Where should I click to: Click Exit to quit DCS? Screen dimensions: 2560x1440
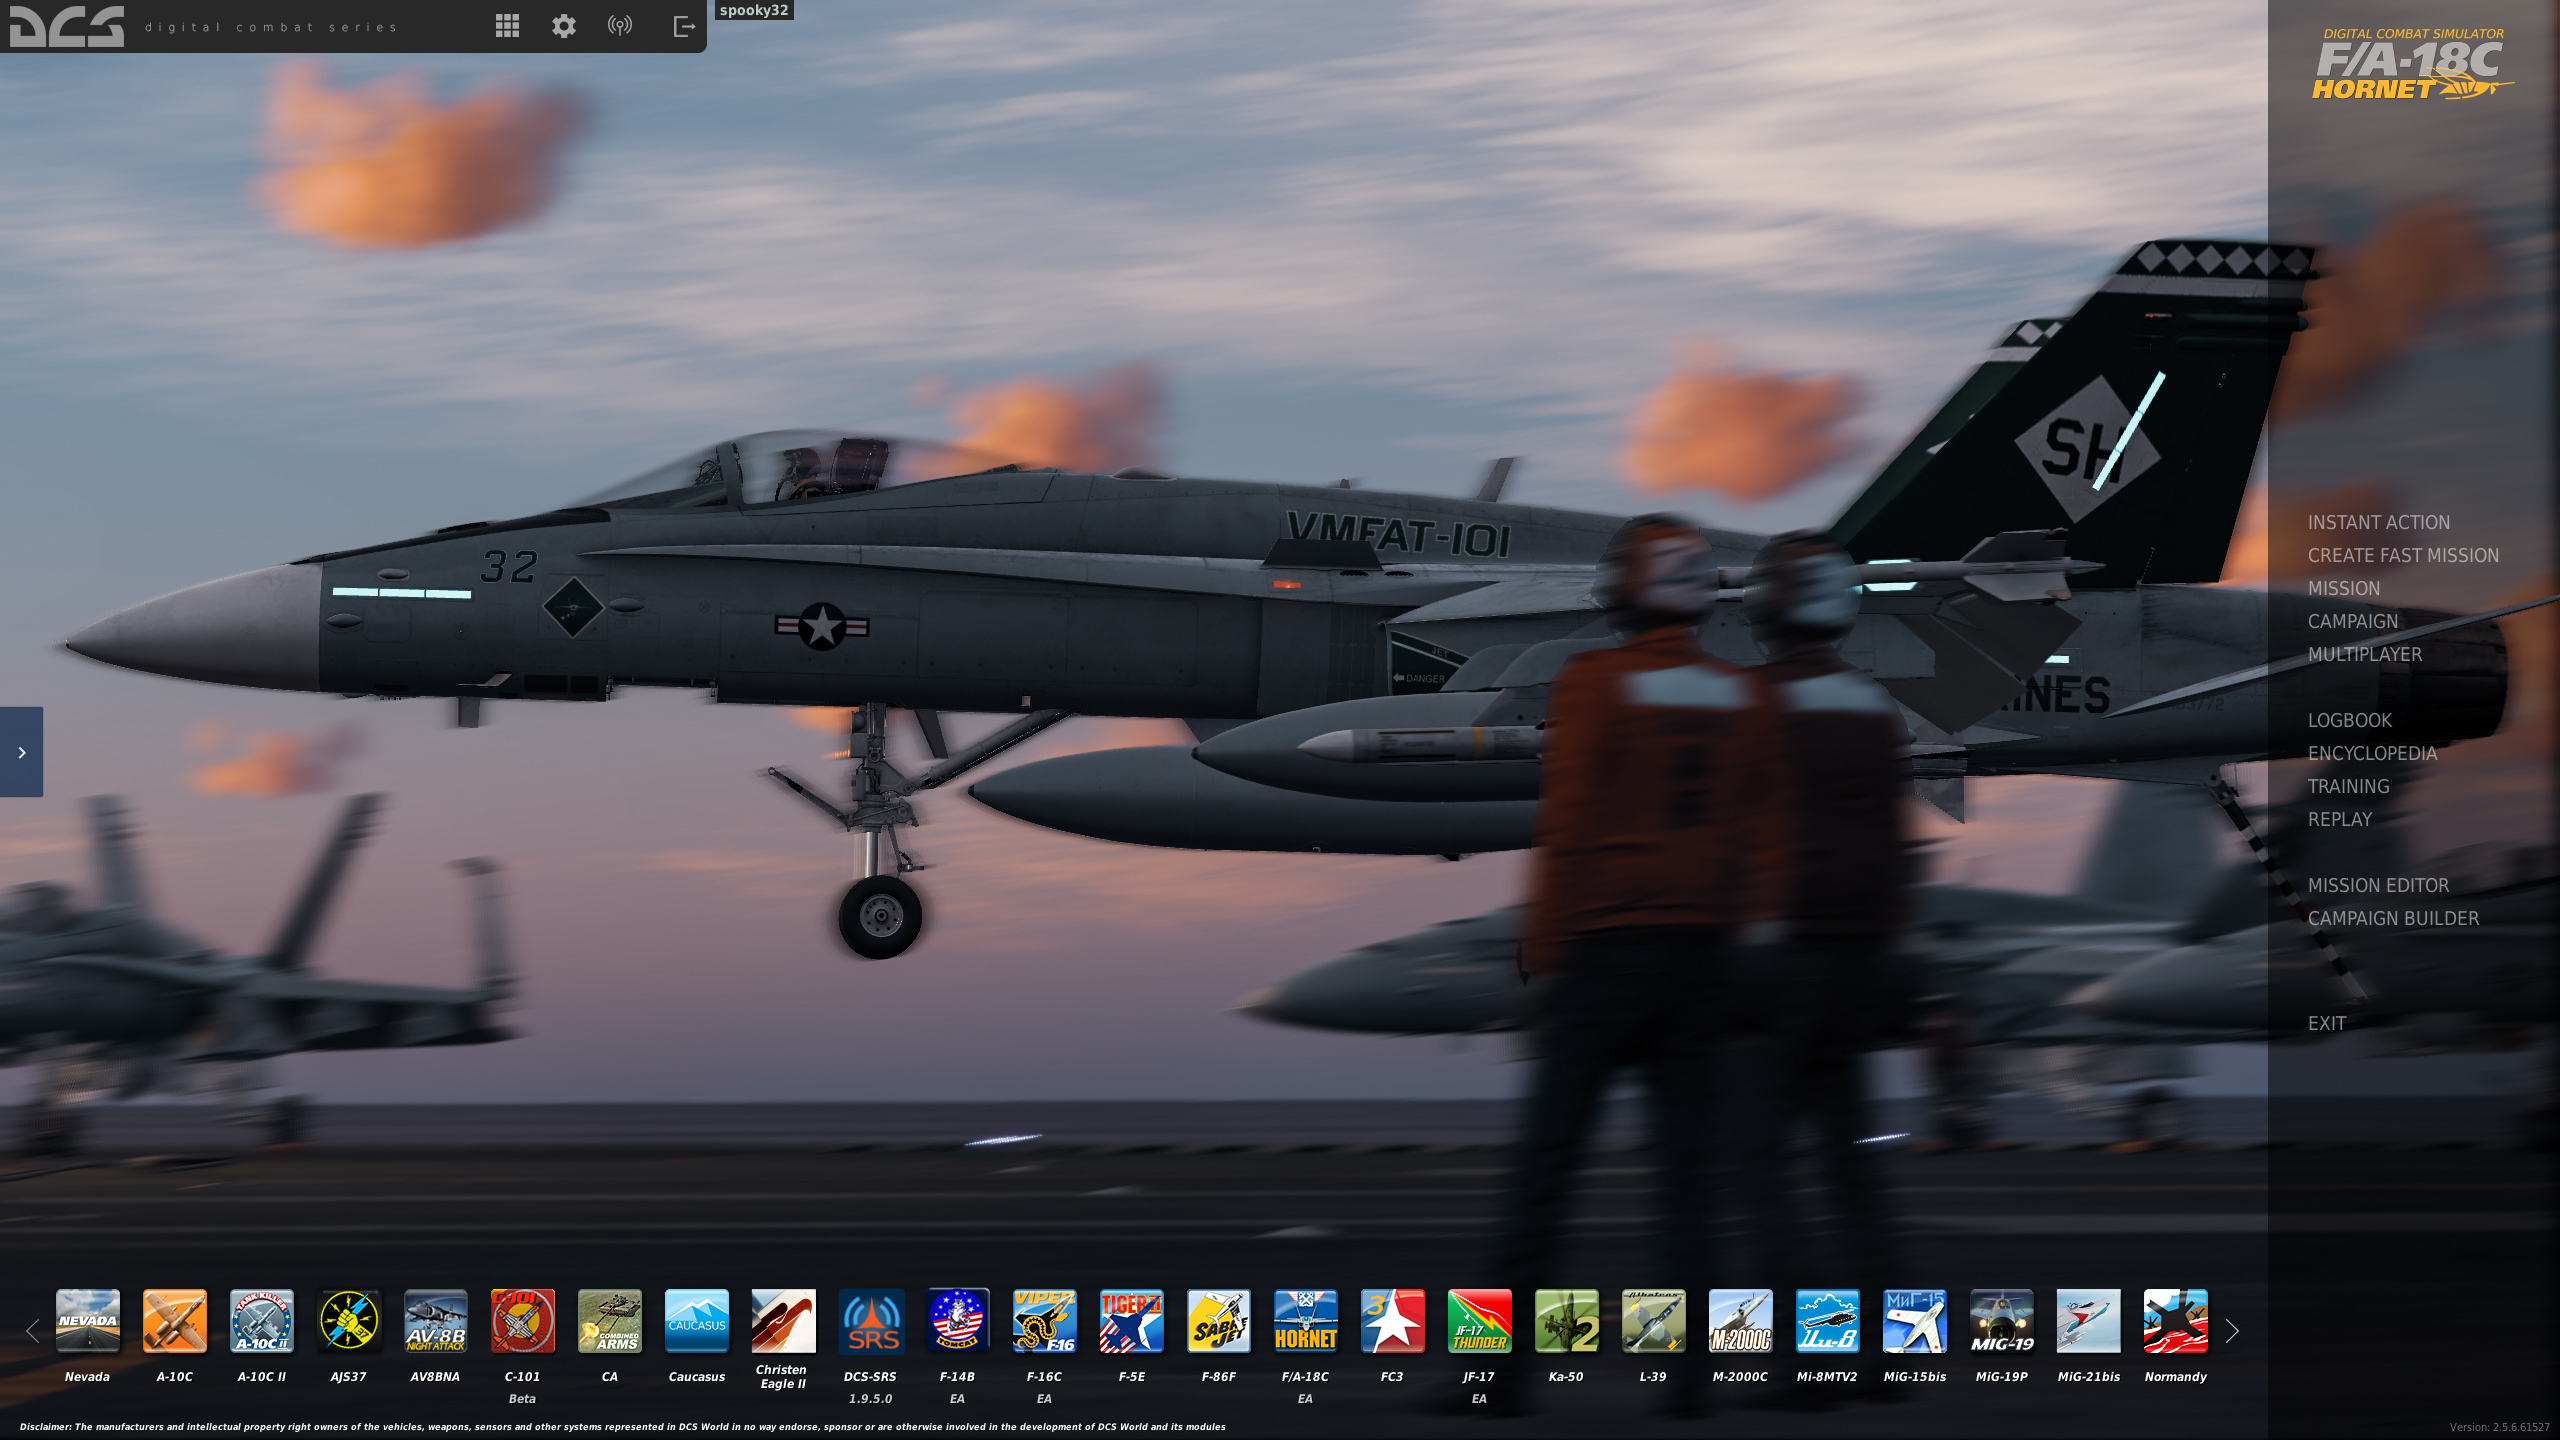tap(2326, 1023)
